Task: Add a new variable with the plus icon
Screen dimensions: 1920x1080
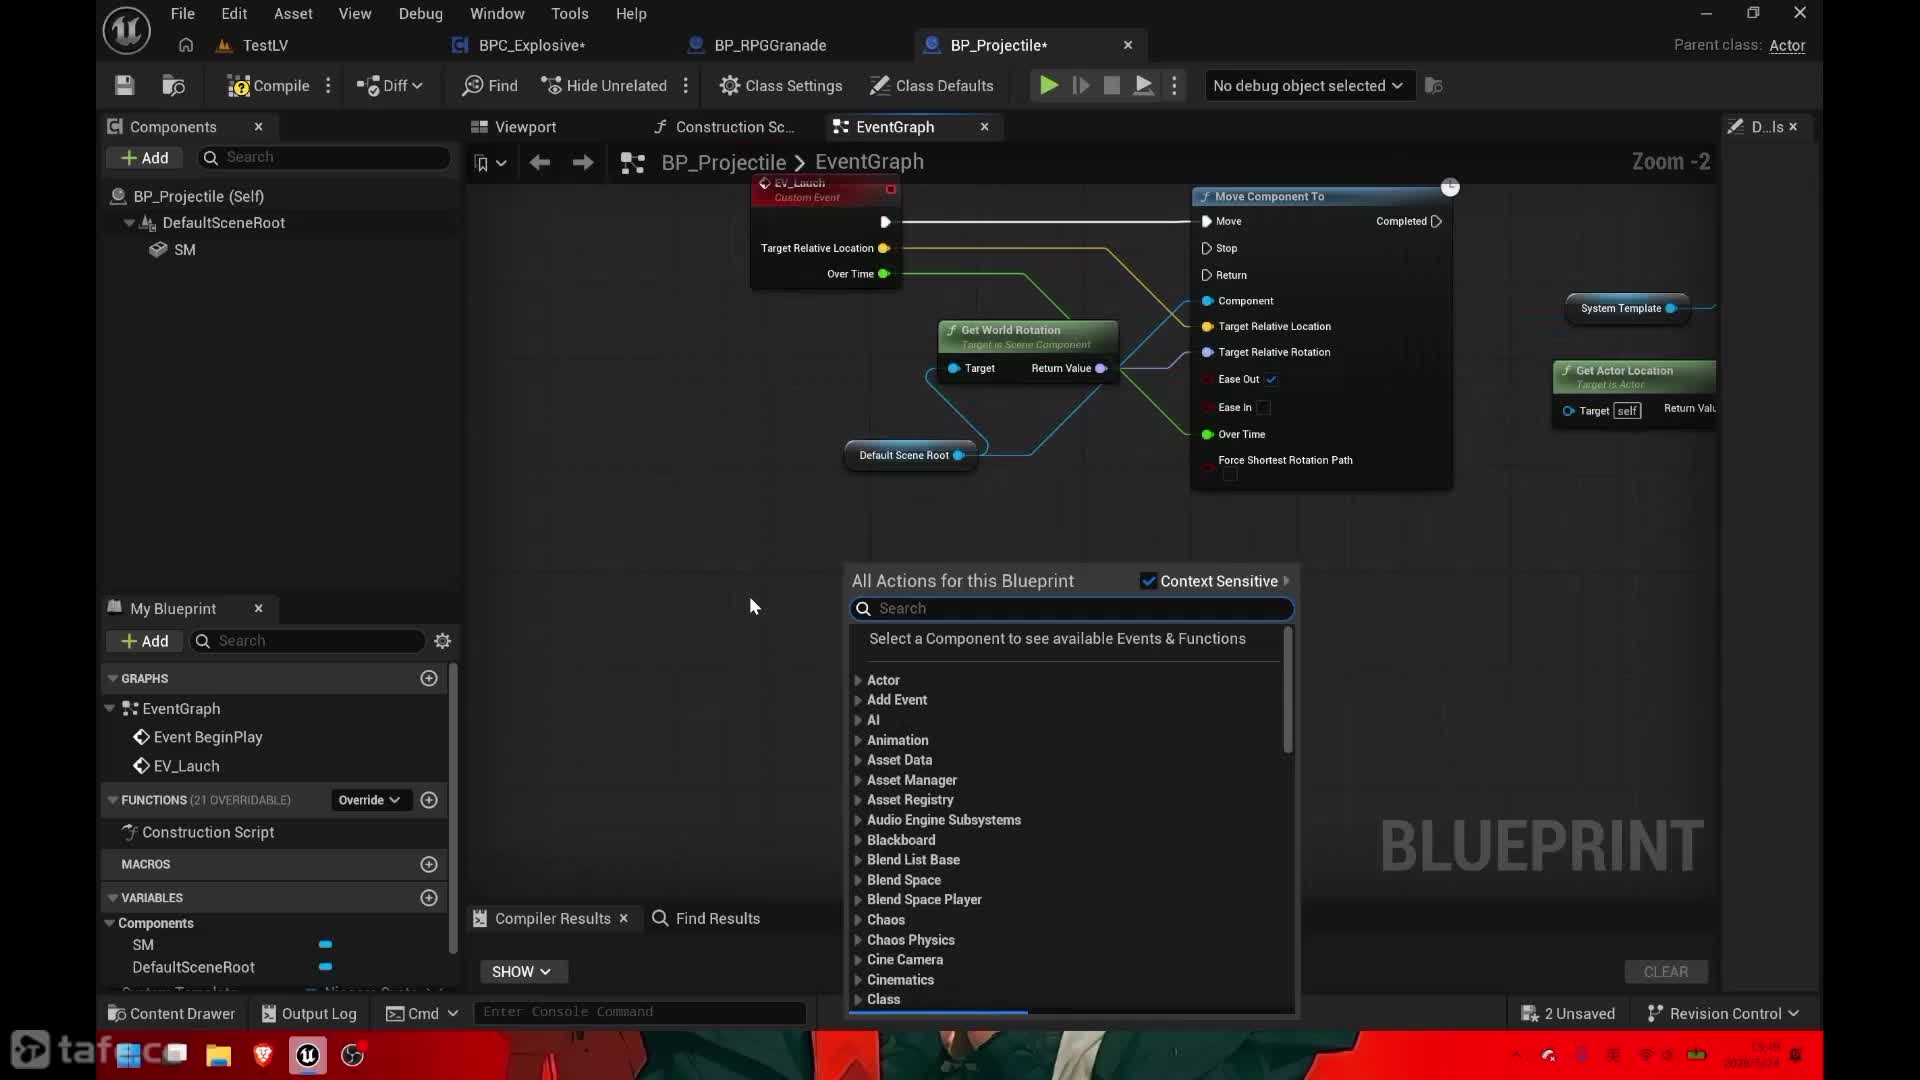Action: (x=429, y=898)
